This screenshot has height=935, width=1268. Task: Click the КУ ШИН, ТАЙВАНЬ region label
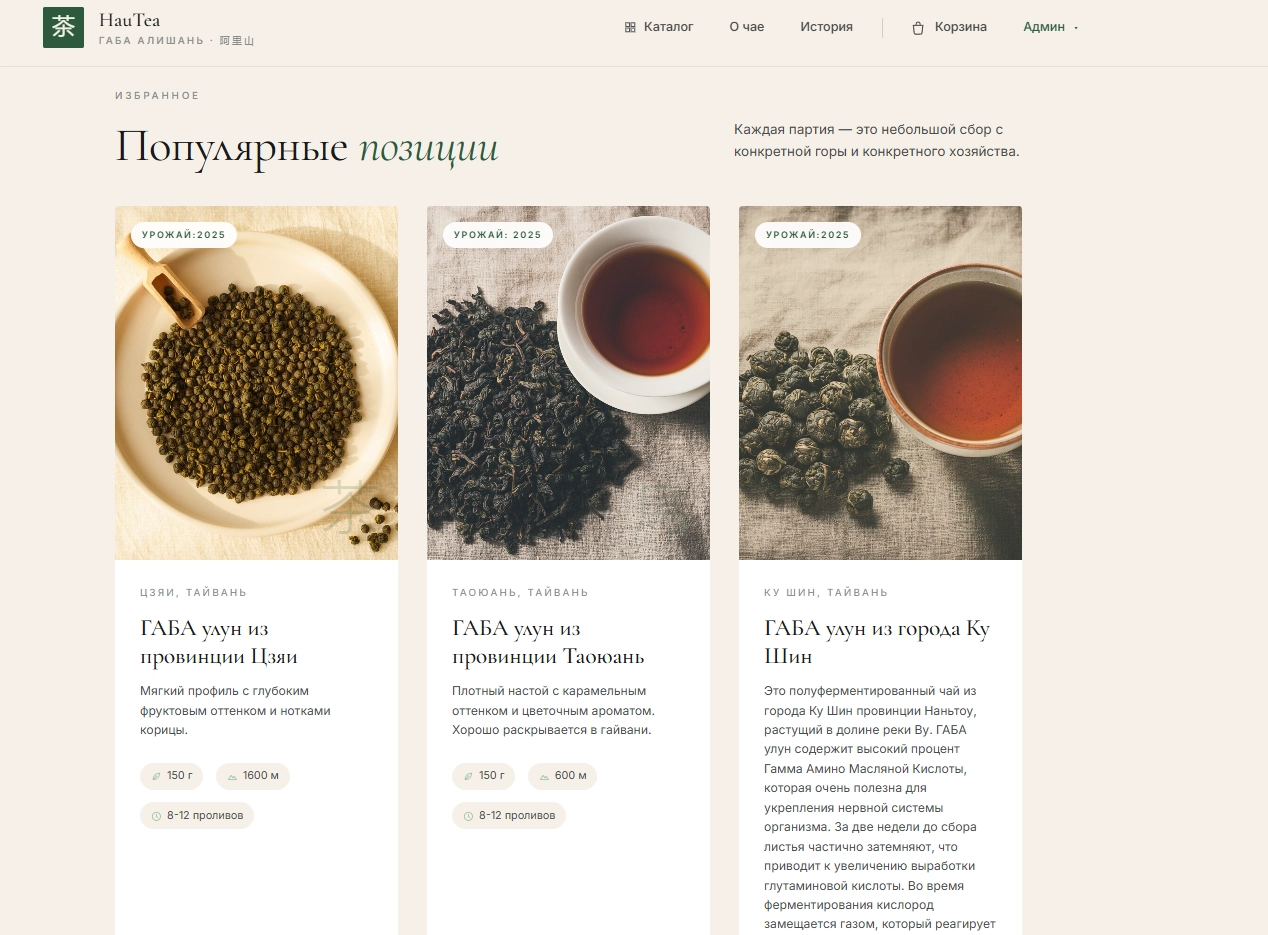(x=826, y=593)
